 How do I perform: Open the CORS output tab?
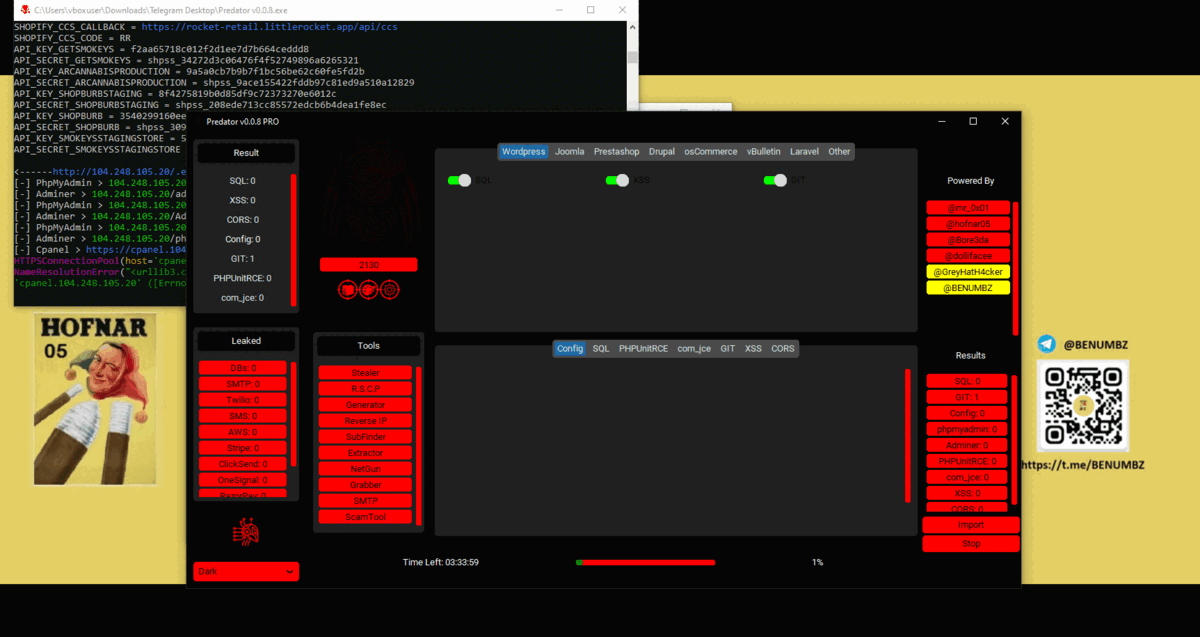[x=783, y=349]
